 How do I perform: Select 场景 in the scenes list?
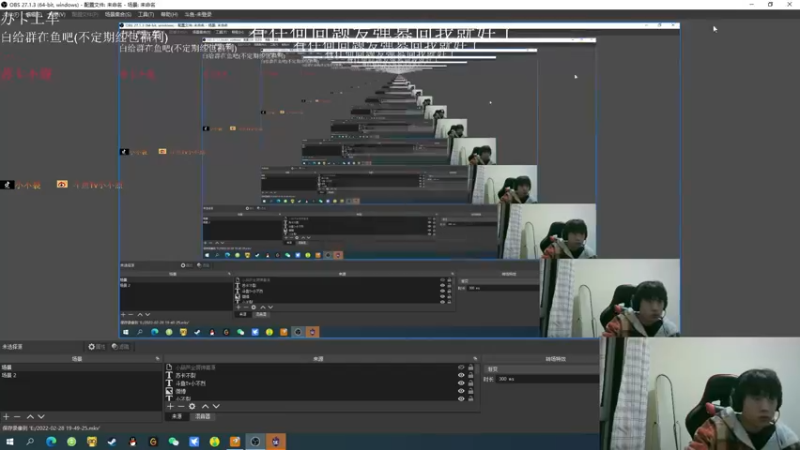point(81,367)
